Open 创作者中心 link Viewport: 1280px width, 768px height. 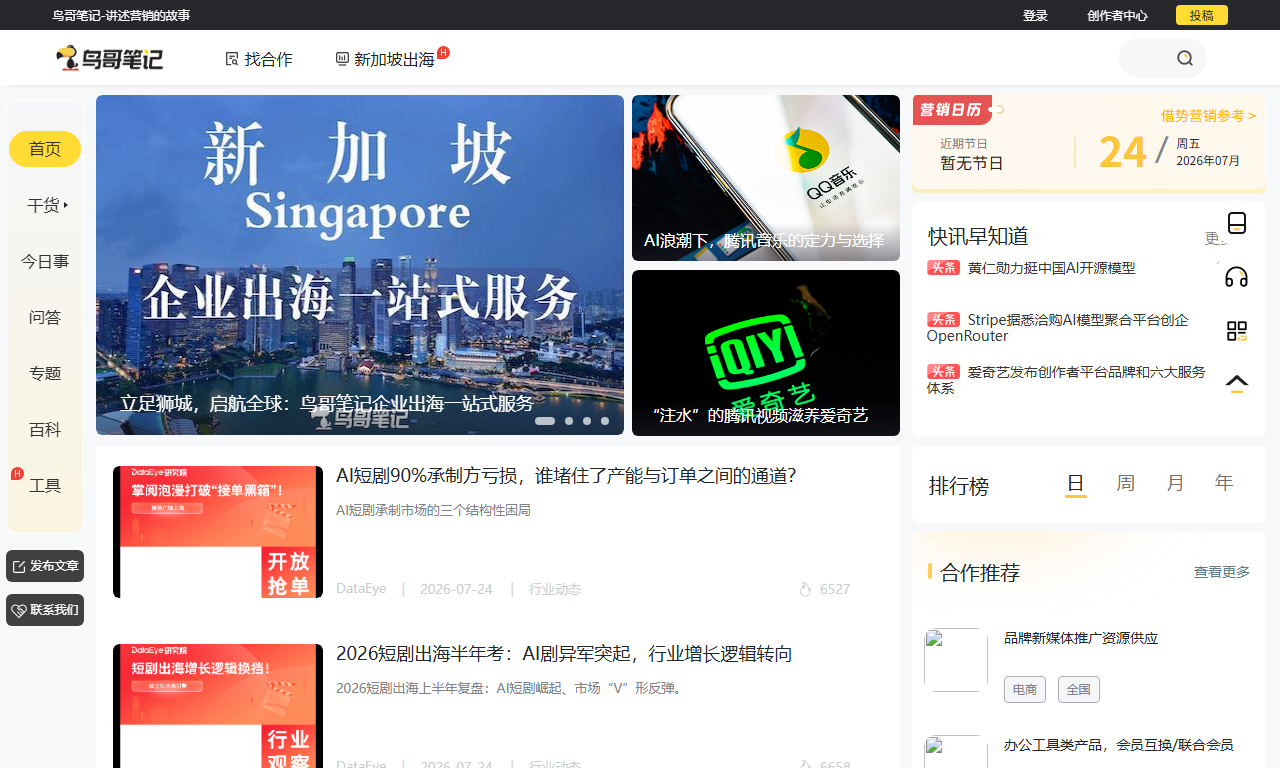[1117, 15]
